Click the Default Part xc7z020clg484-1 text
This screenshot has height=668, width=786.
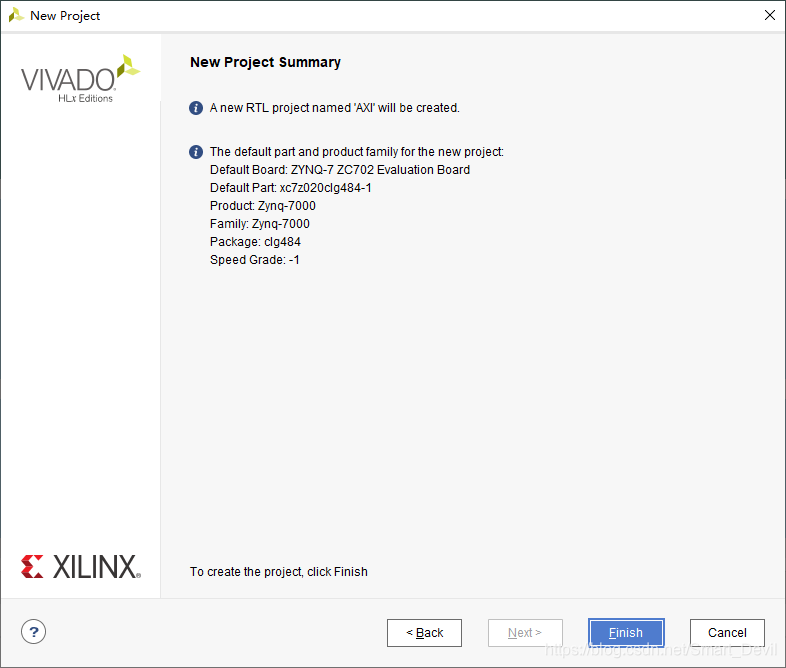point(291,188)
